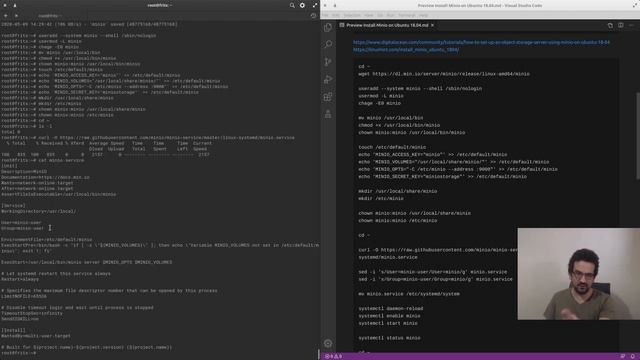Click 'mkdir /usr/local/share/minio' line in preview
The image size is (640, 360).
coord(398,191)
